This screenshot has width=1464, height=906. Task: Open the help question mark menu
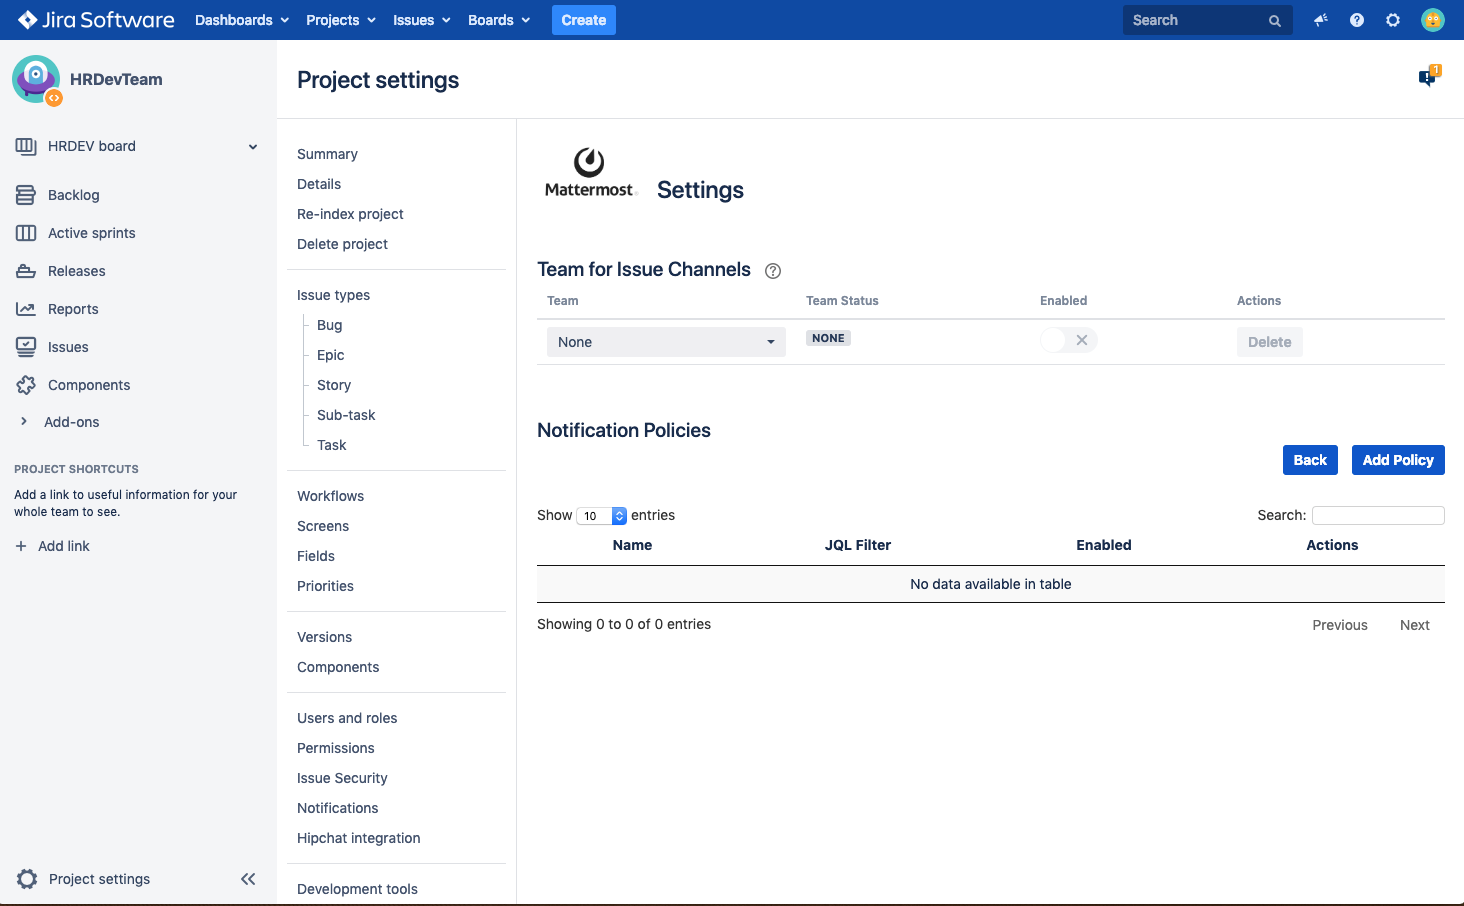tap(1356, 20)
